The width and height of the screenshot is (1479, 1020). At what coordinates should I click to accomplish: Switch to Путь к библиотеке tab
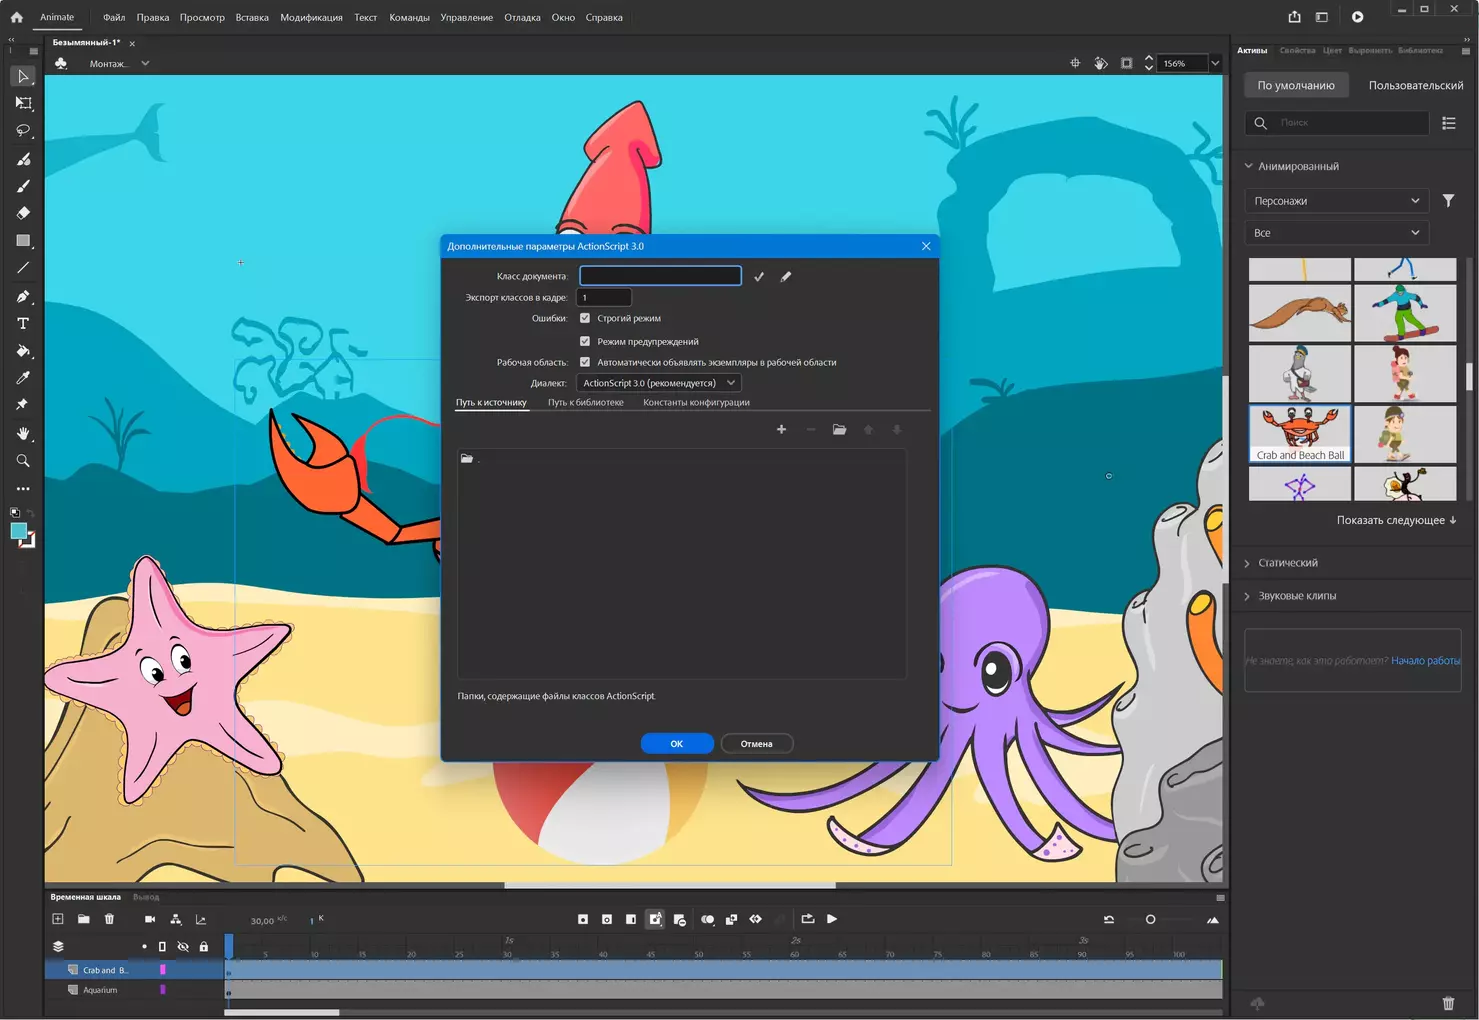585,402
